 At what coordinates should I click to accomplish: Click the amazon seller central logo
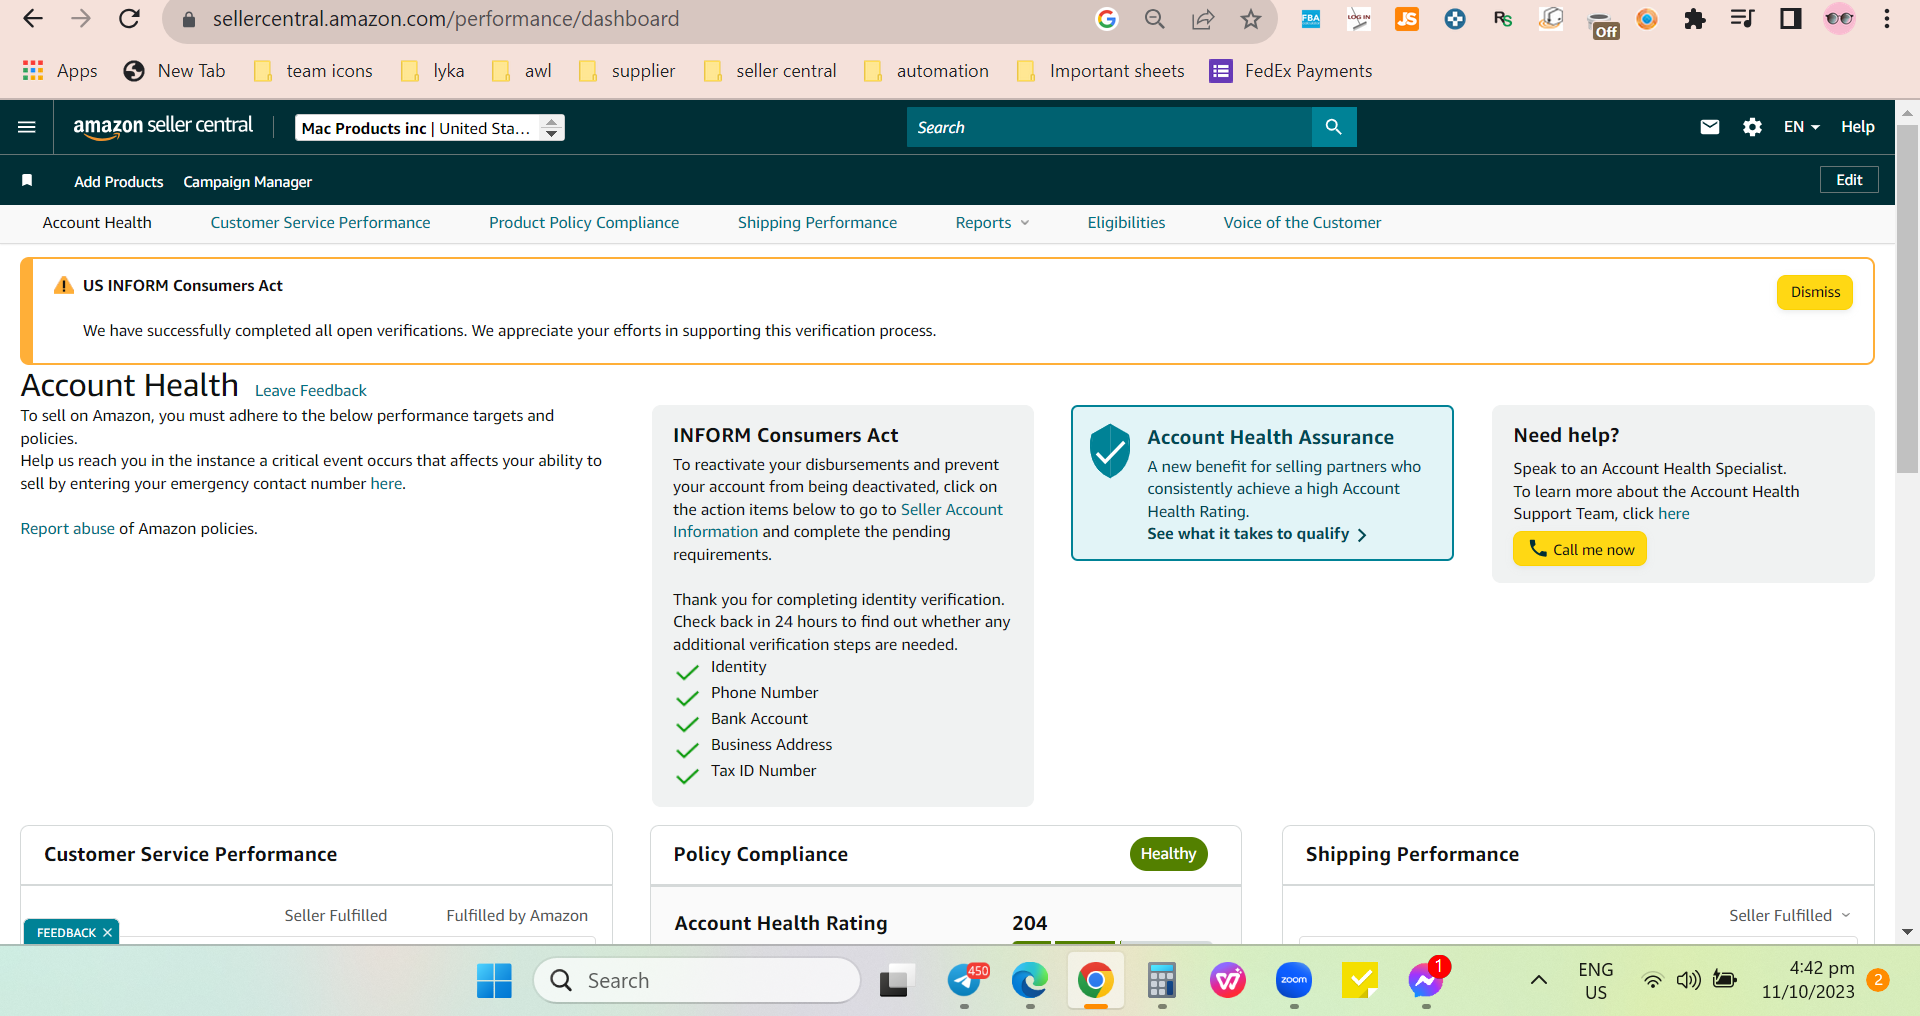(x=163, y=126)
